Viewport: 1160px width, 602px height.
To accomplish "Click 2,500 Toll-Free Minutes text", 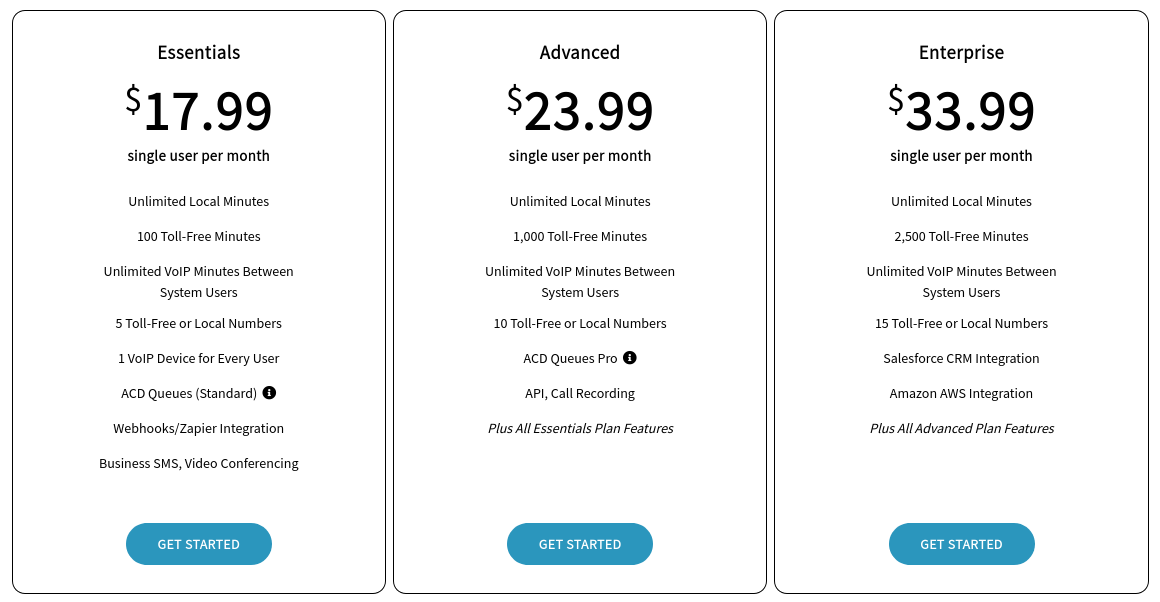I will (x=962, y=237).
